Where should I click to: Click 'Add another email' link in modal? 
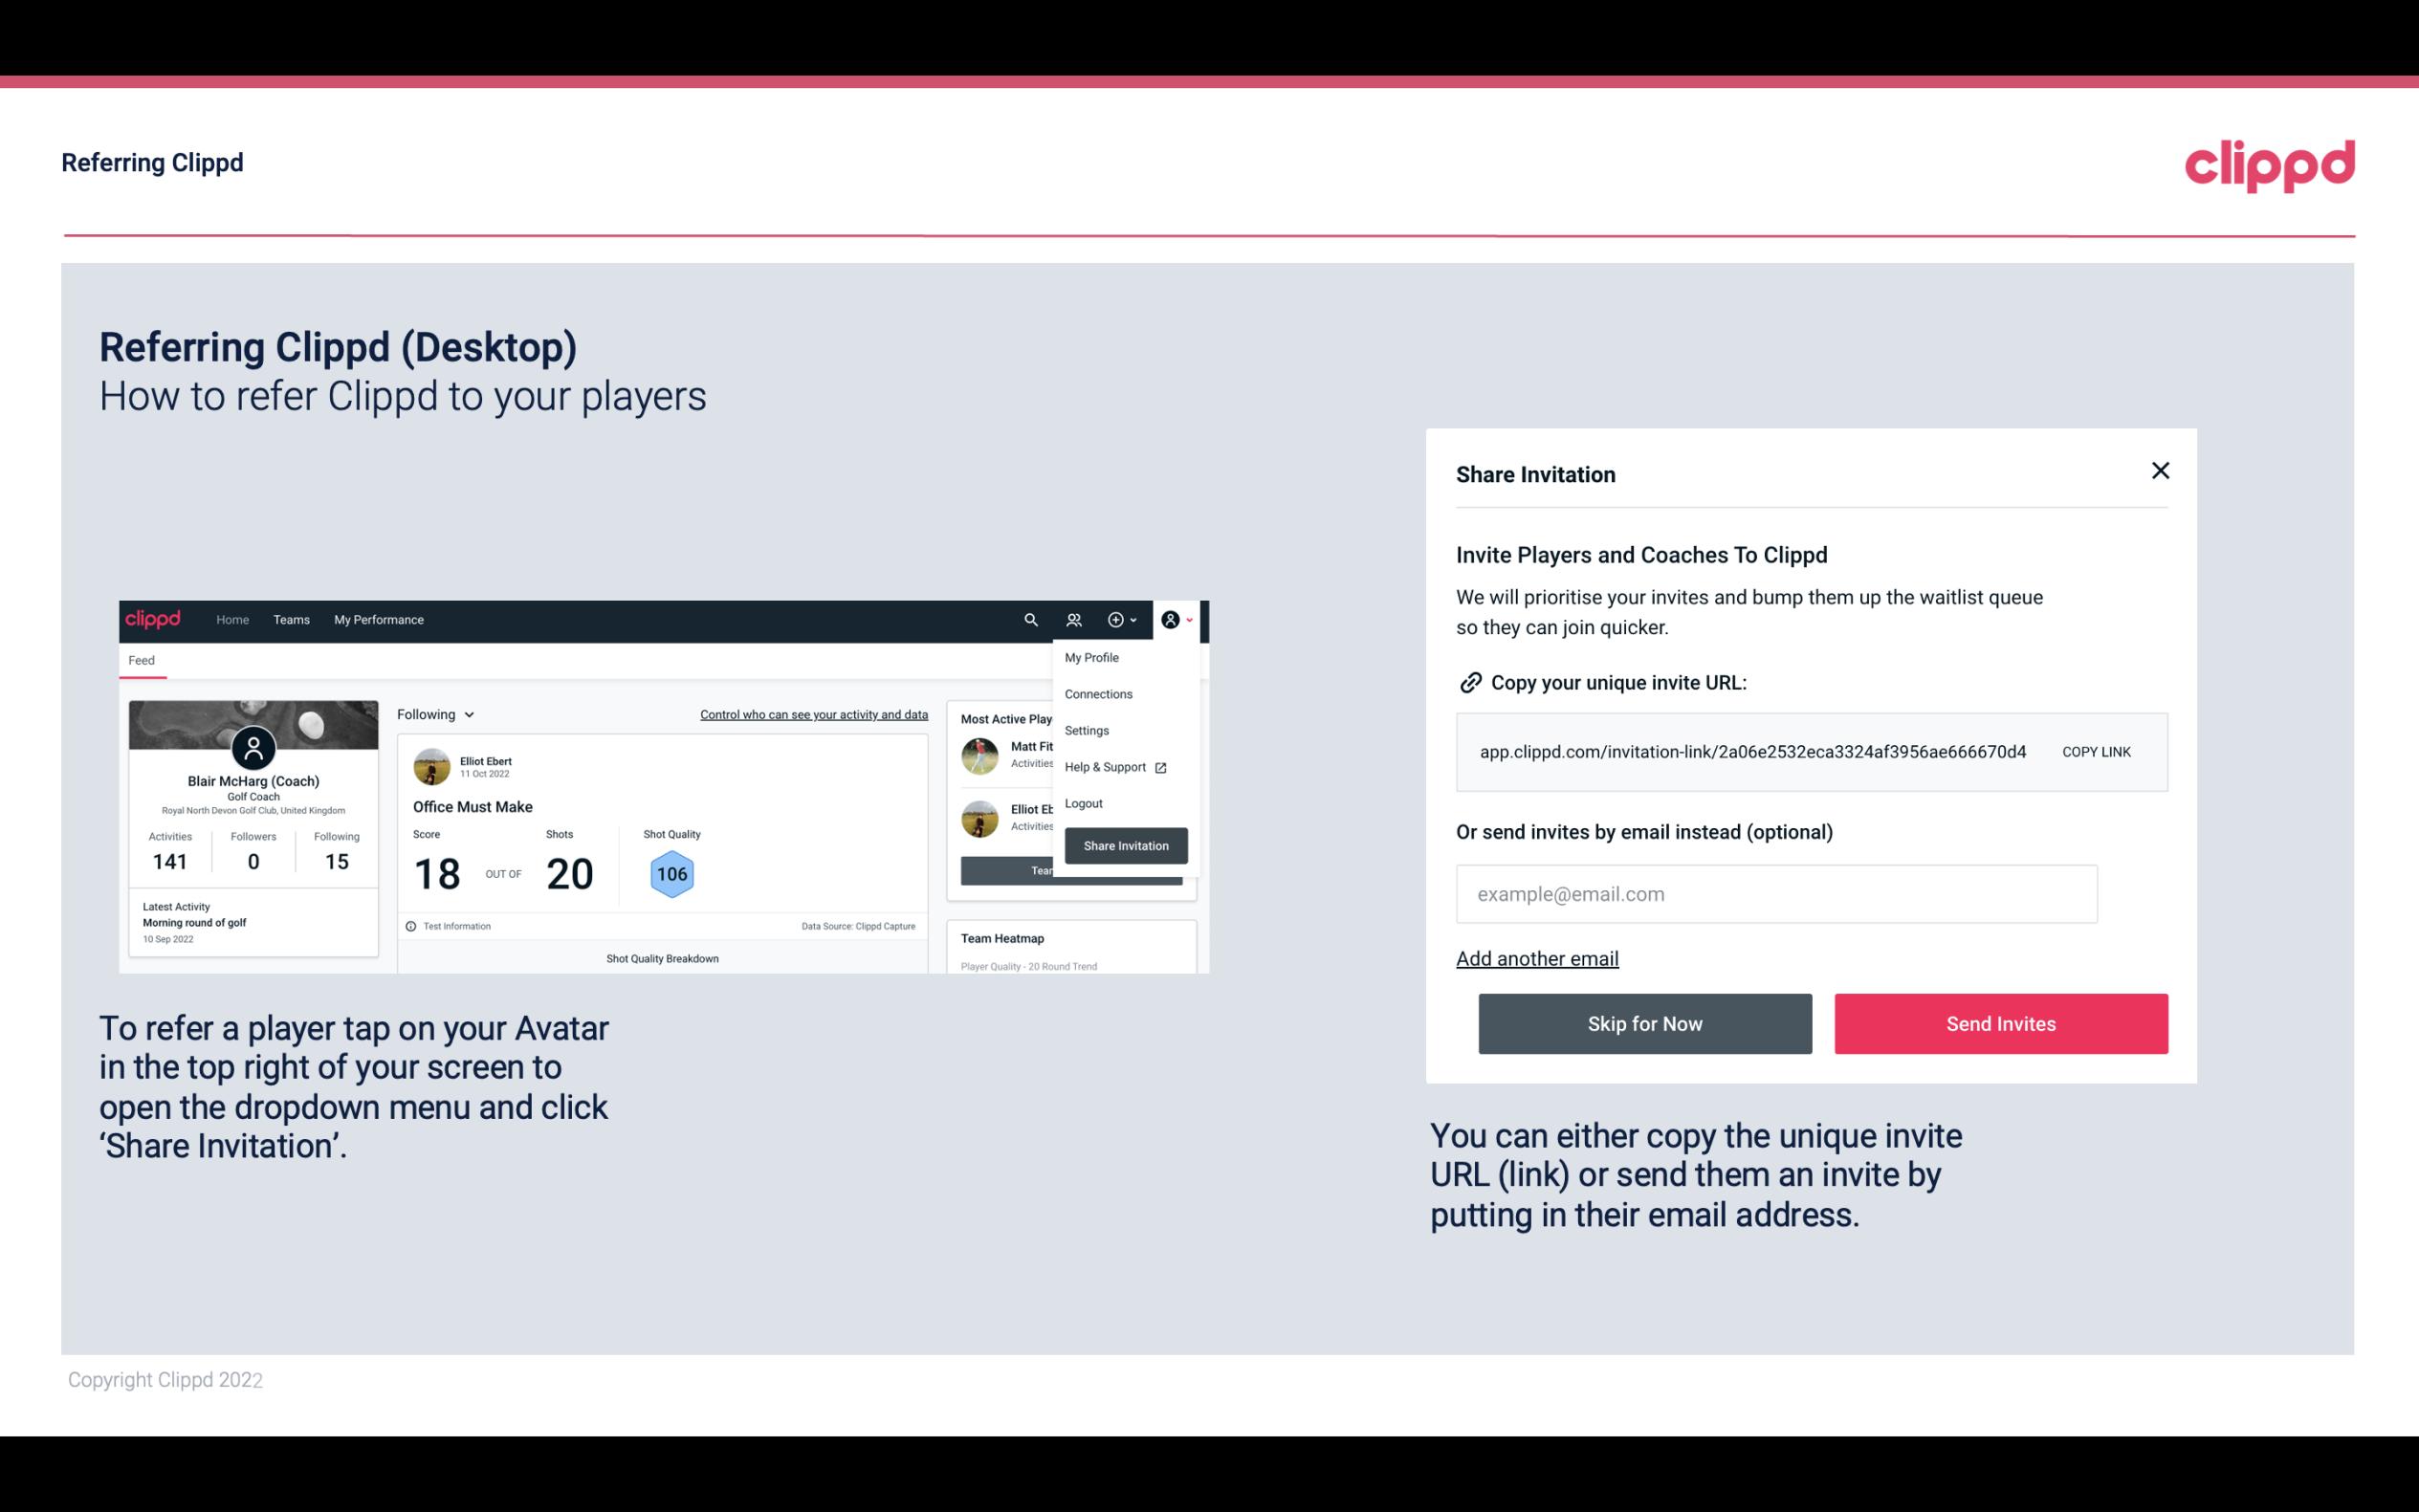pyautogui.click(x=1536, y=958)
